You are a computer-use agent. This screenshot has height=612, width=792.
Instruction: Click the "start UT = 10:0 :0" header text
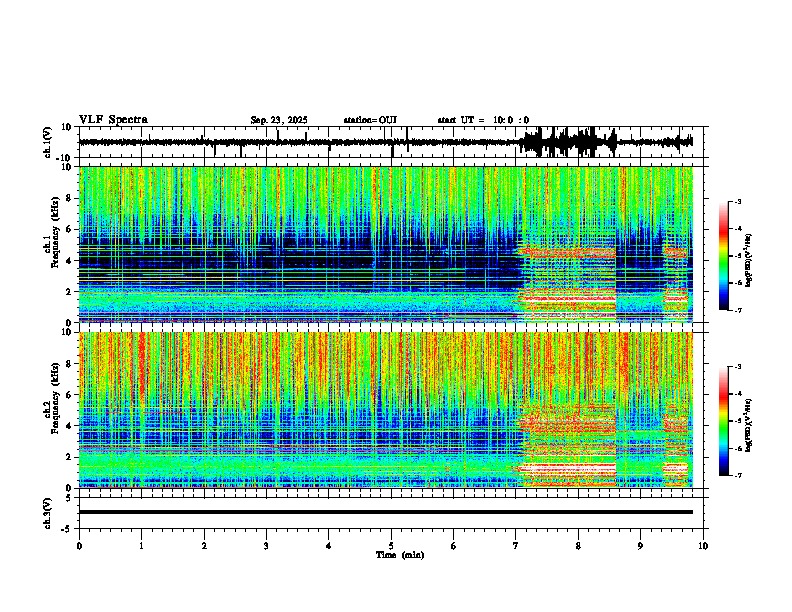click(483, 120)
